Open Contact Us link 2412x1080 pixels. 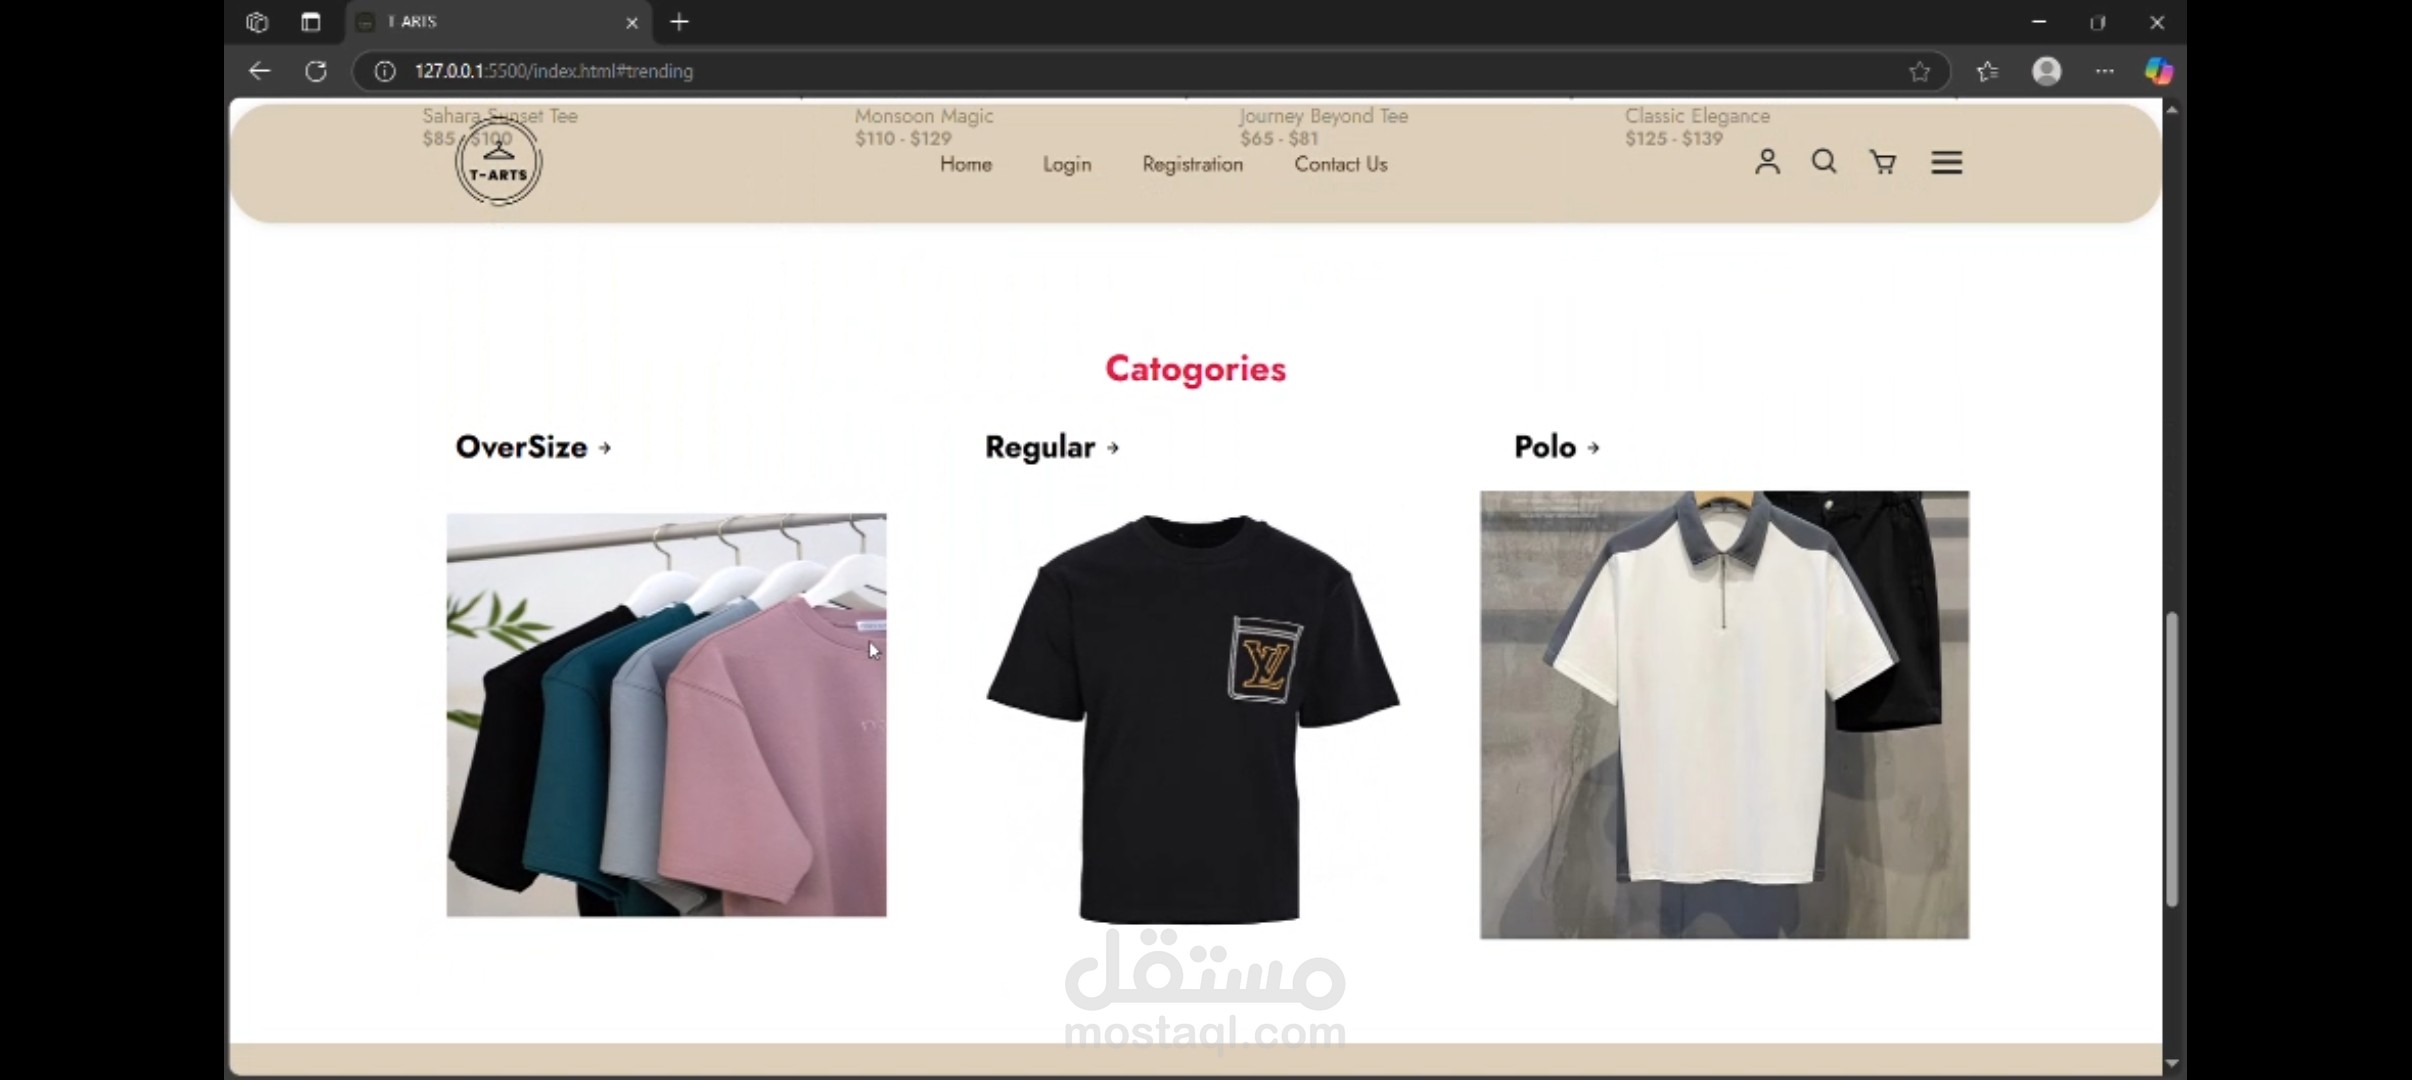point(1340,164)
